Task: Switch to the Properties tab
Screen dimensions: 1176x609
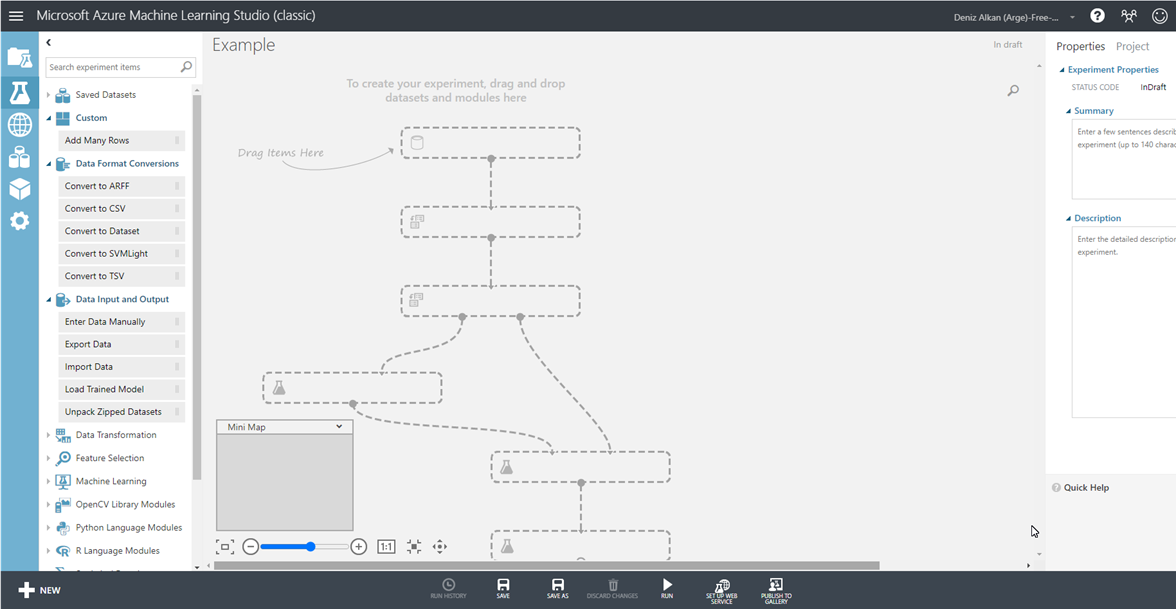Action: tap(1081, 46)
